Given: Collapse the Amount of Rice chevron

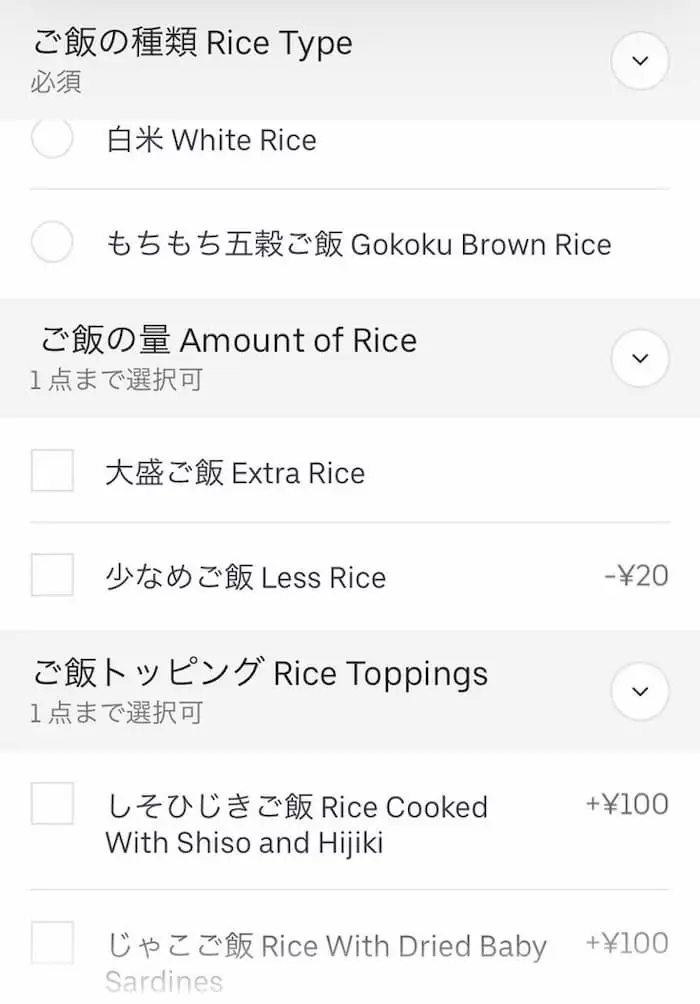Looking at the screenshot, I should (x=640, y=358).
